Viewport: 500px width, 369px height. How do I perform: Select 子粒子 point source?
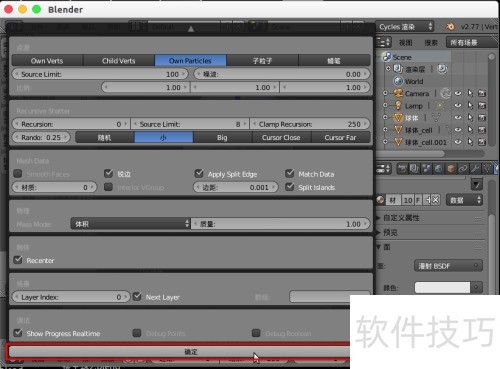tap(262, 61)
